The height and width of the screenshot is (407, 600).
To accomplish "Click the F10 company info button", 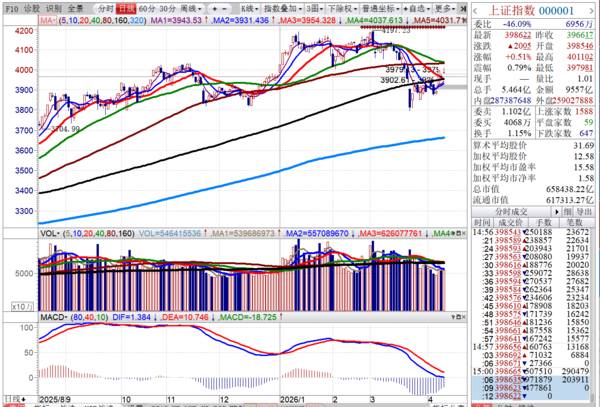I will 8,7.
